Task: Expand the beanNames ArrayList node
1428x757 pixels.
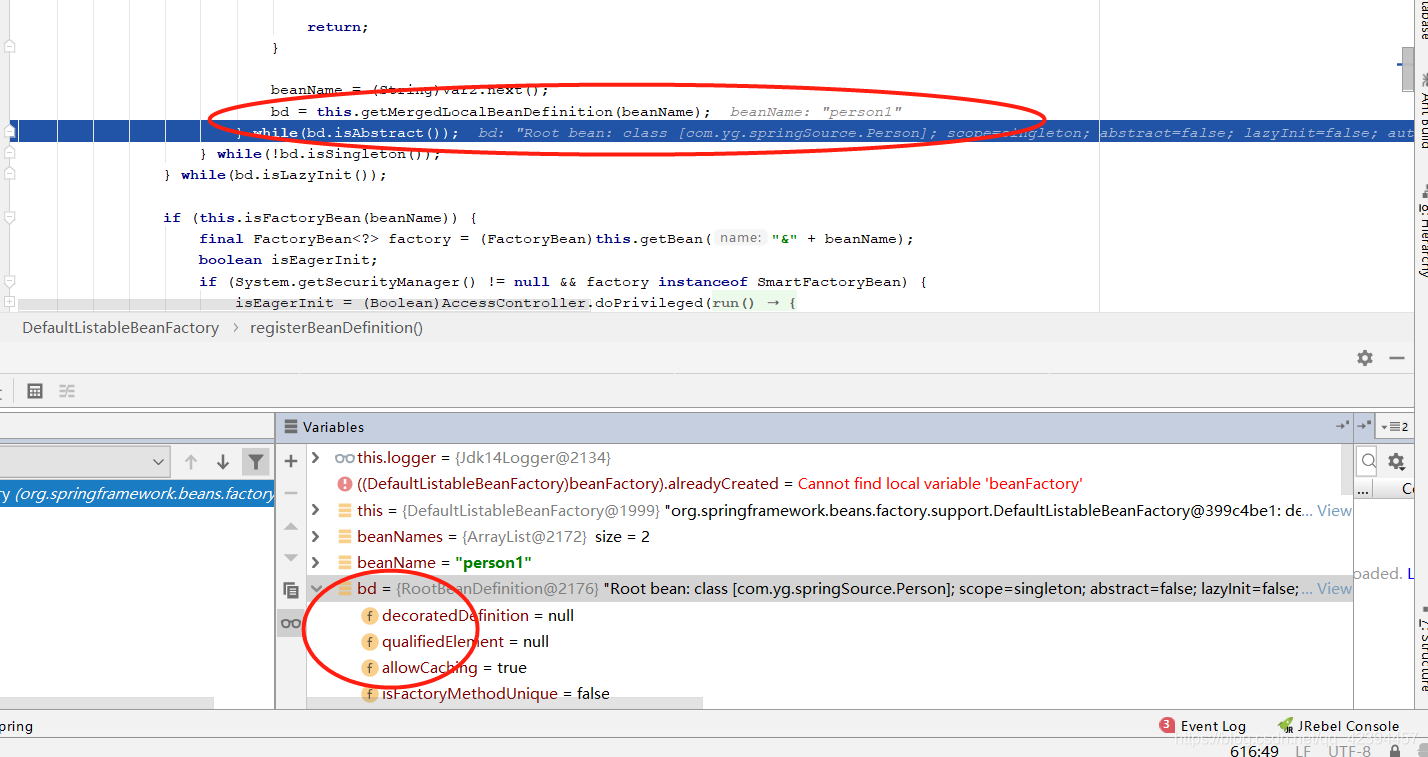Action: [316, 537]
